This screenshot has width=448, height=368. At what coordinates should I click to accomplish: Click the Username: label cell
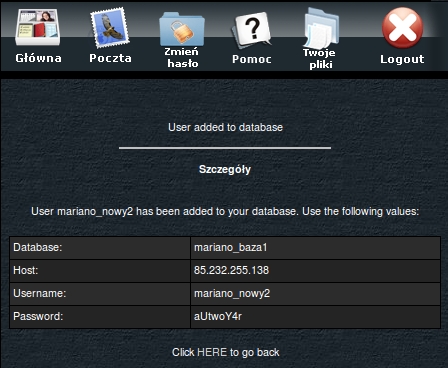[x=100, y=294]
